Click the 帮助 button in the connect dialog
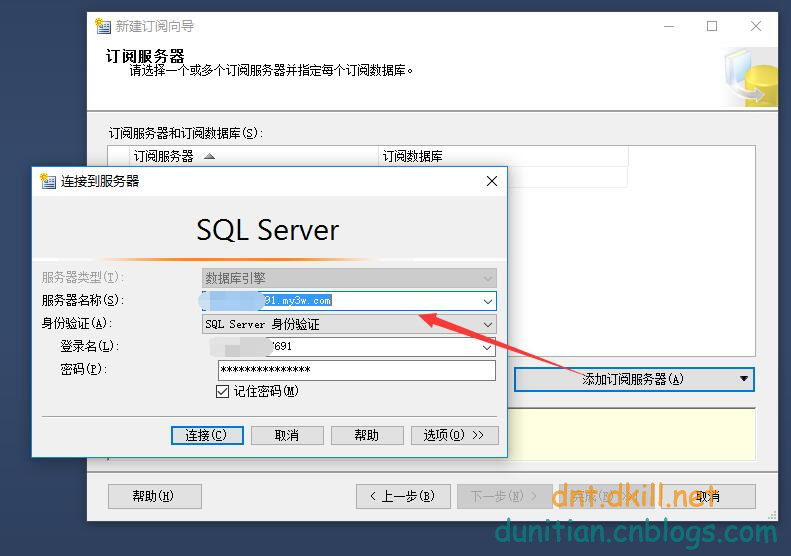This screenshot has height=556, width=791. point(367,435)
